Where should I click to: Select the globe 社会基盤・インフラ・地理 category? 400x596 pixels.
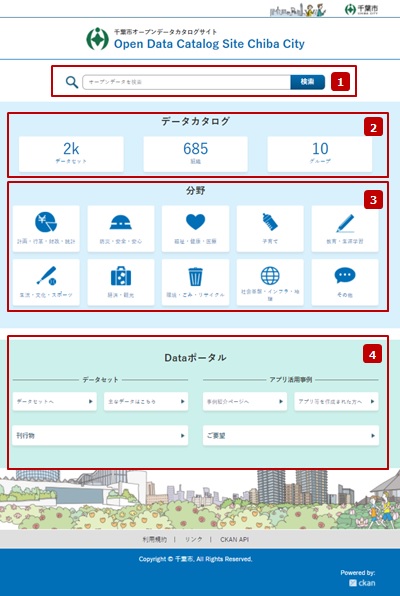tap(270, 282)
